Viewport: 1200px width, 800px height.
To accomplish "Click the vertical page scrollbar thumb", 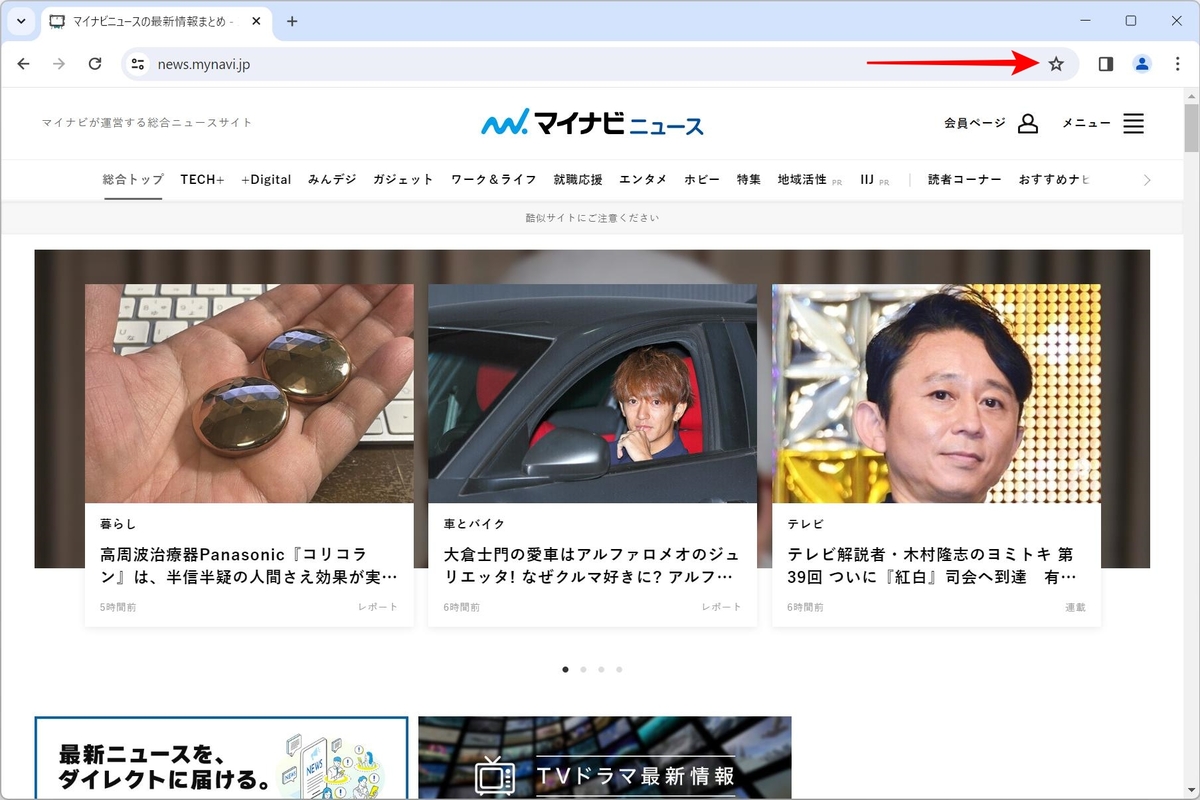I will [1191, 127].
